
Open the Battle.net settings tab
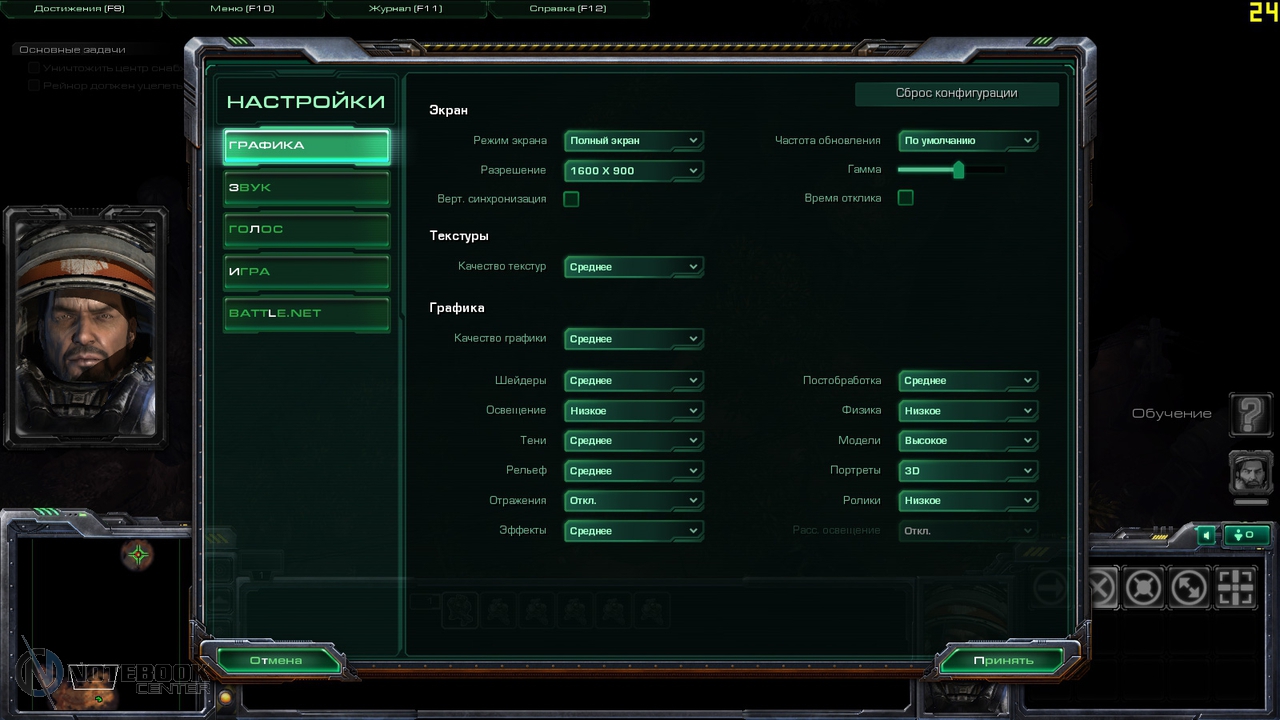(306, 314)
